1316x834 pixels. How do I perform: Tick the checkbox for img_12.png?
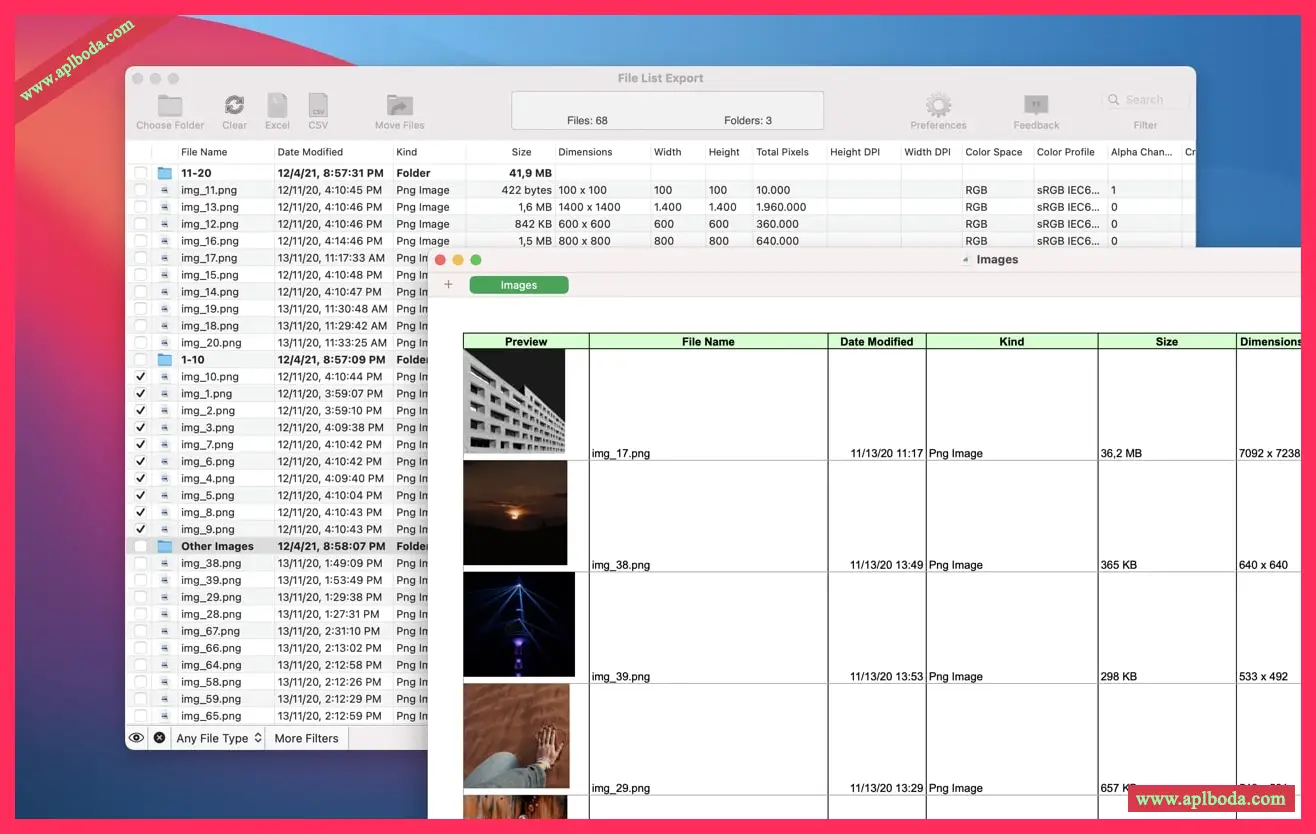(x=140, y=224)
